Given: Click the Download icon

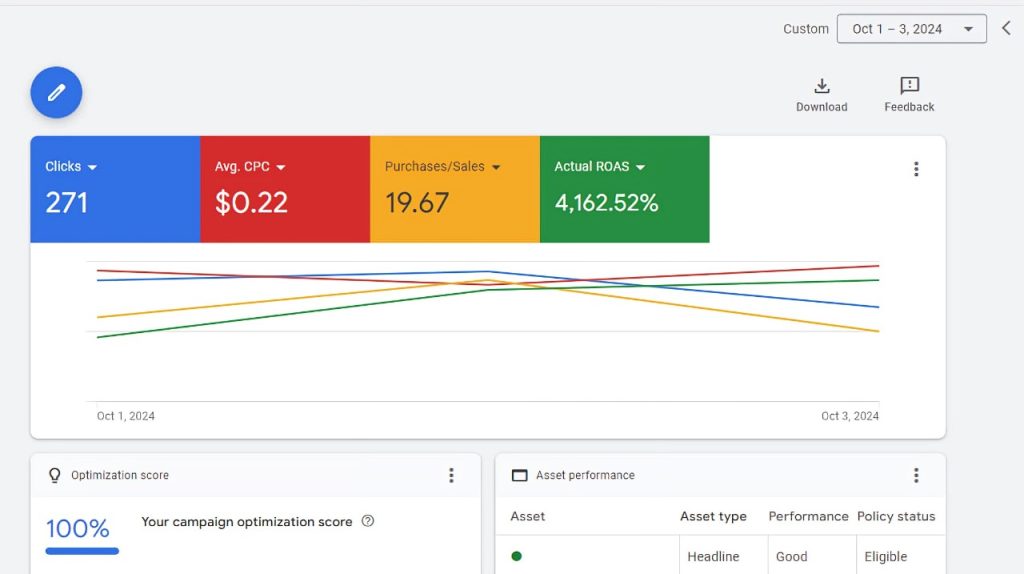Looking at the screenshot, I should (821, 86).
